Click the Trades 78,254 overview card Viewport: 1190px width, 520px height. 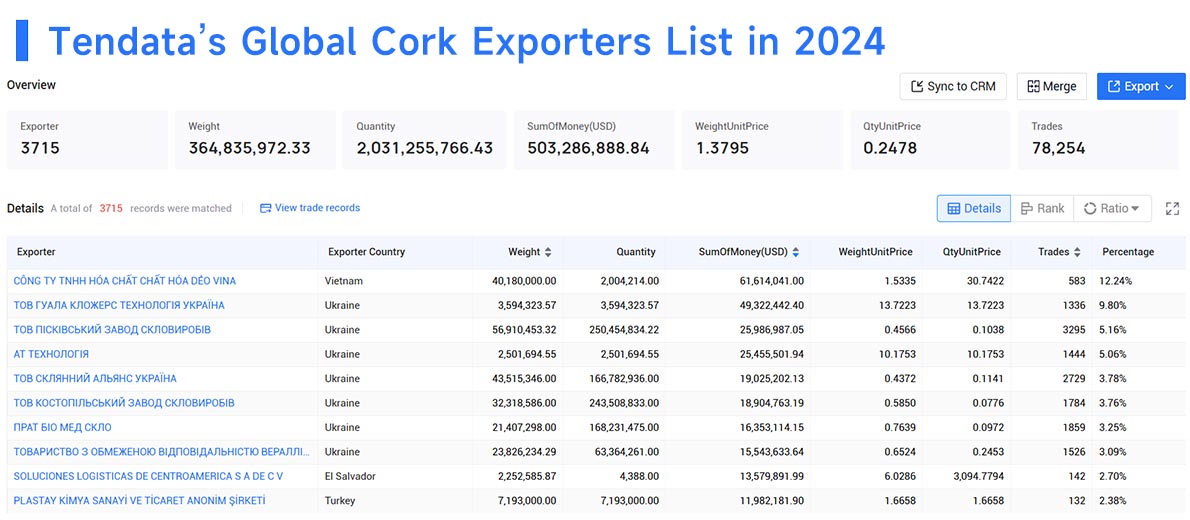pyautogui.click(x=1099, y=140)
